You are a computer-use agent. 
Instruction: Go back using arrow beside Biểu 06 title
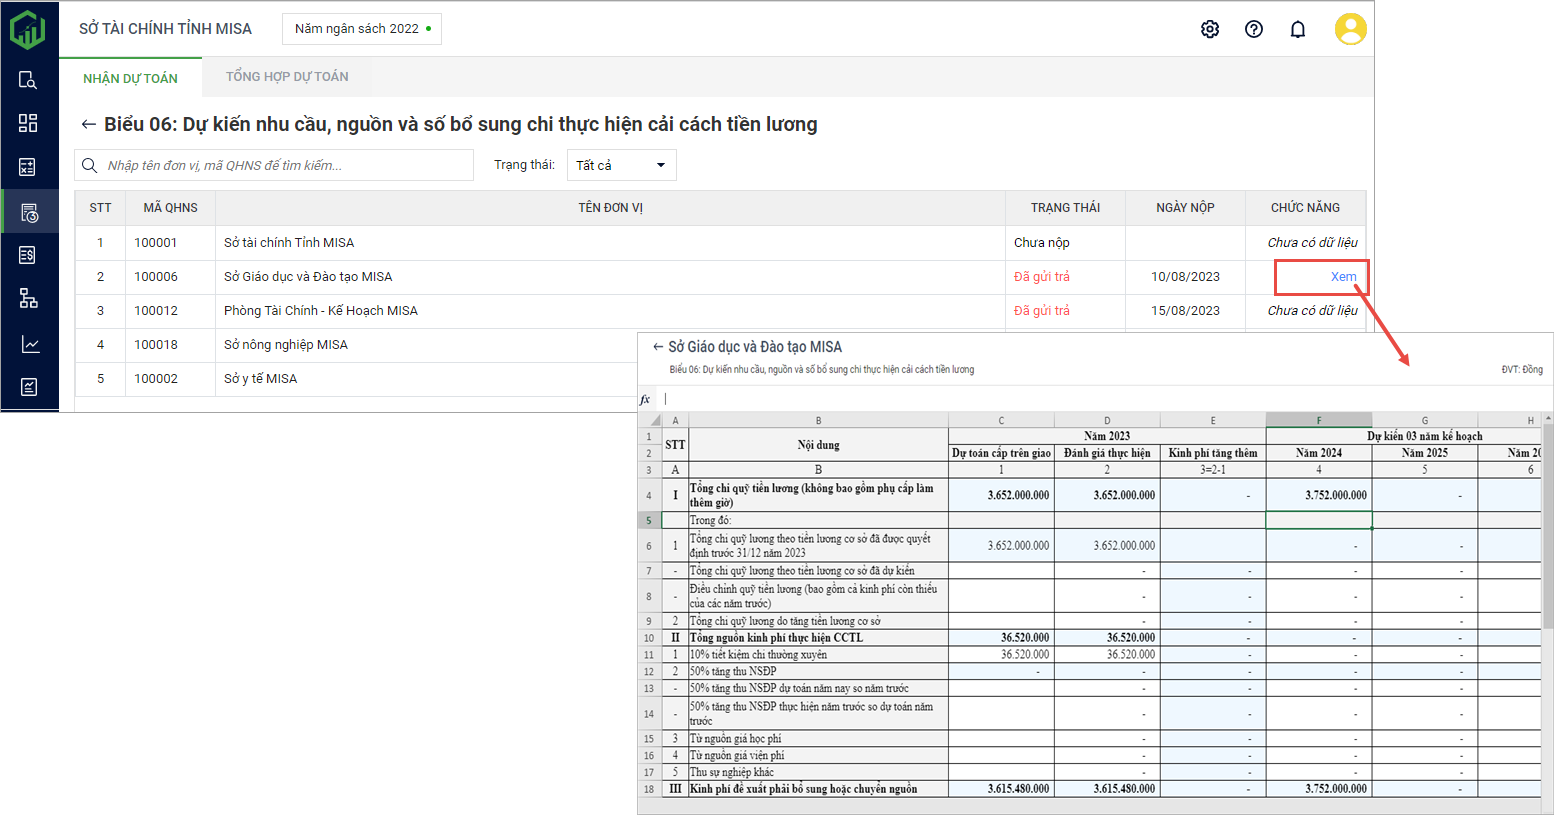88,124
